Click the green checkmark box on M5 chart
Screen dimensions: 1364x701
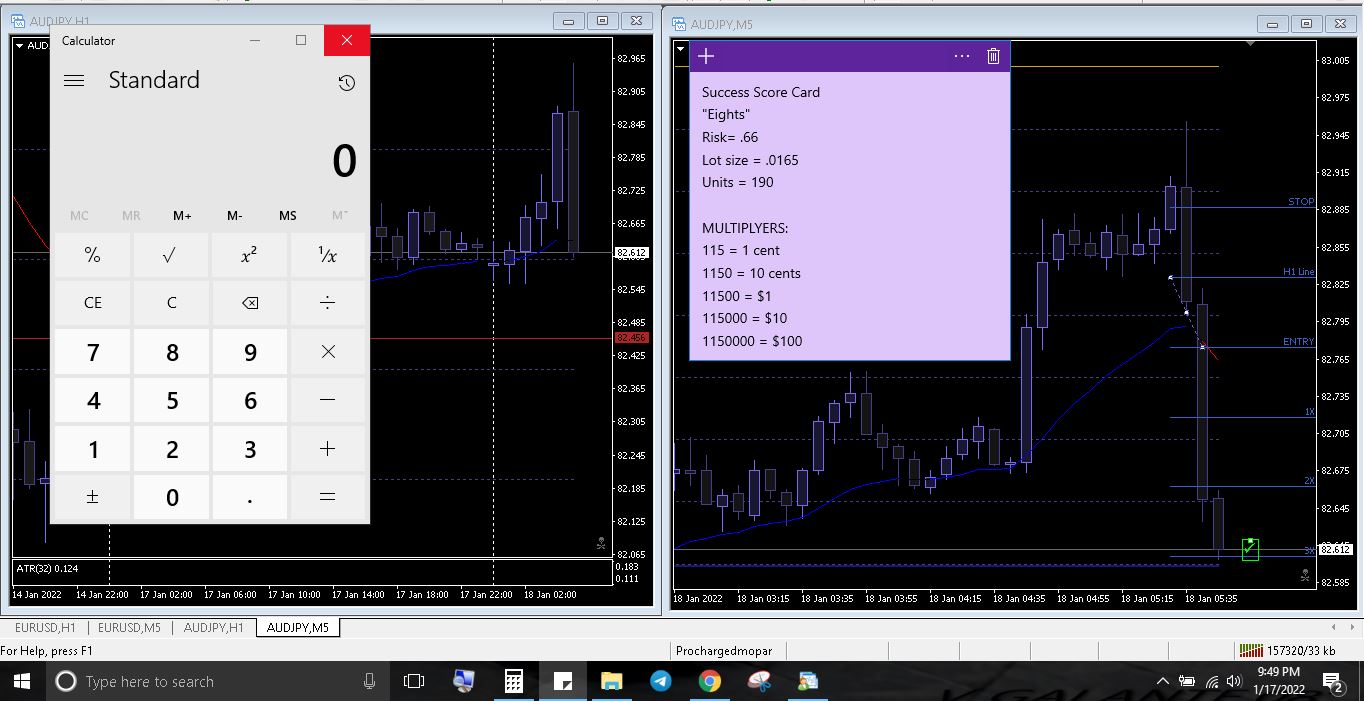1250,549
